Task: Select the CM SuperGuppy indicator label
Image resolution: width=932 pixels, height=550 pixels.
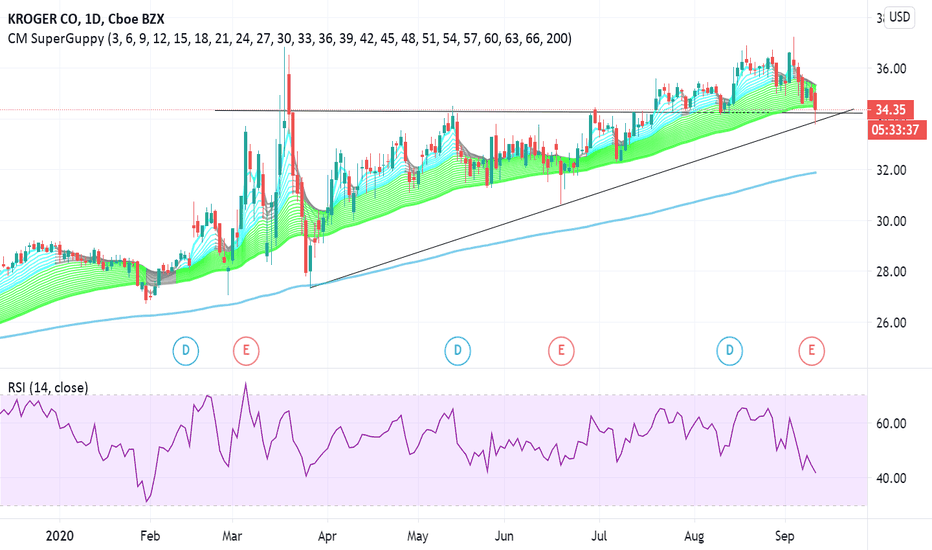Action: click(289, 39)
